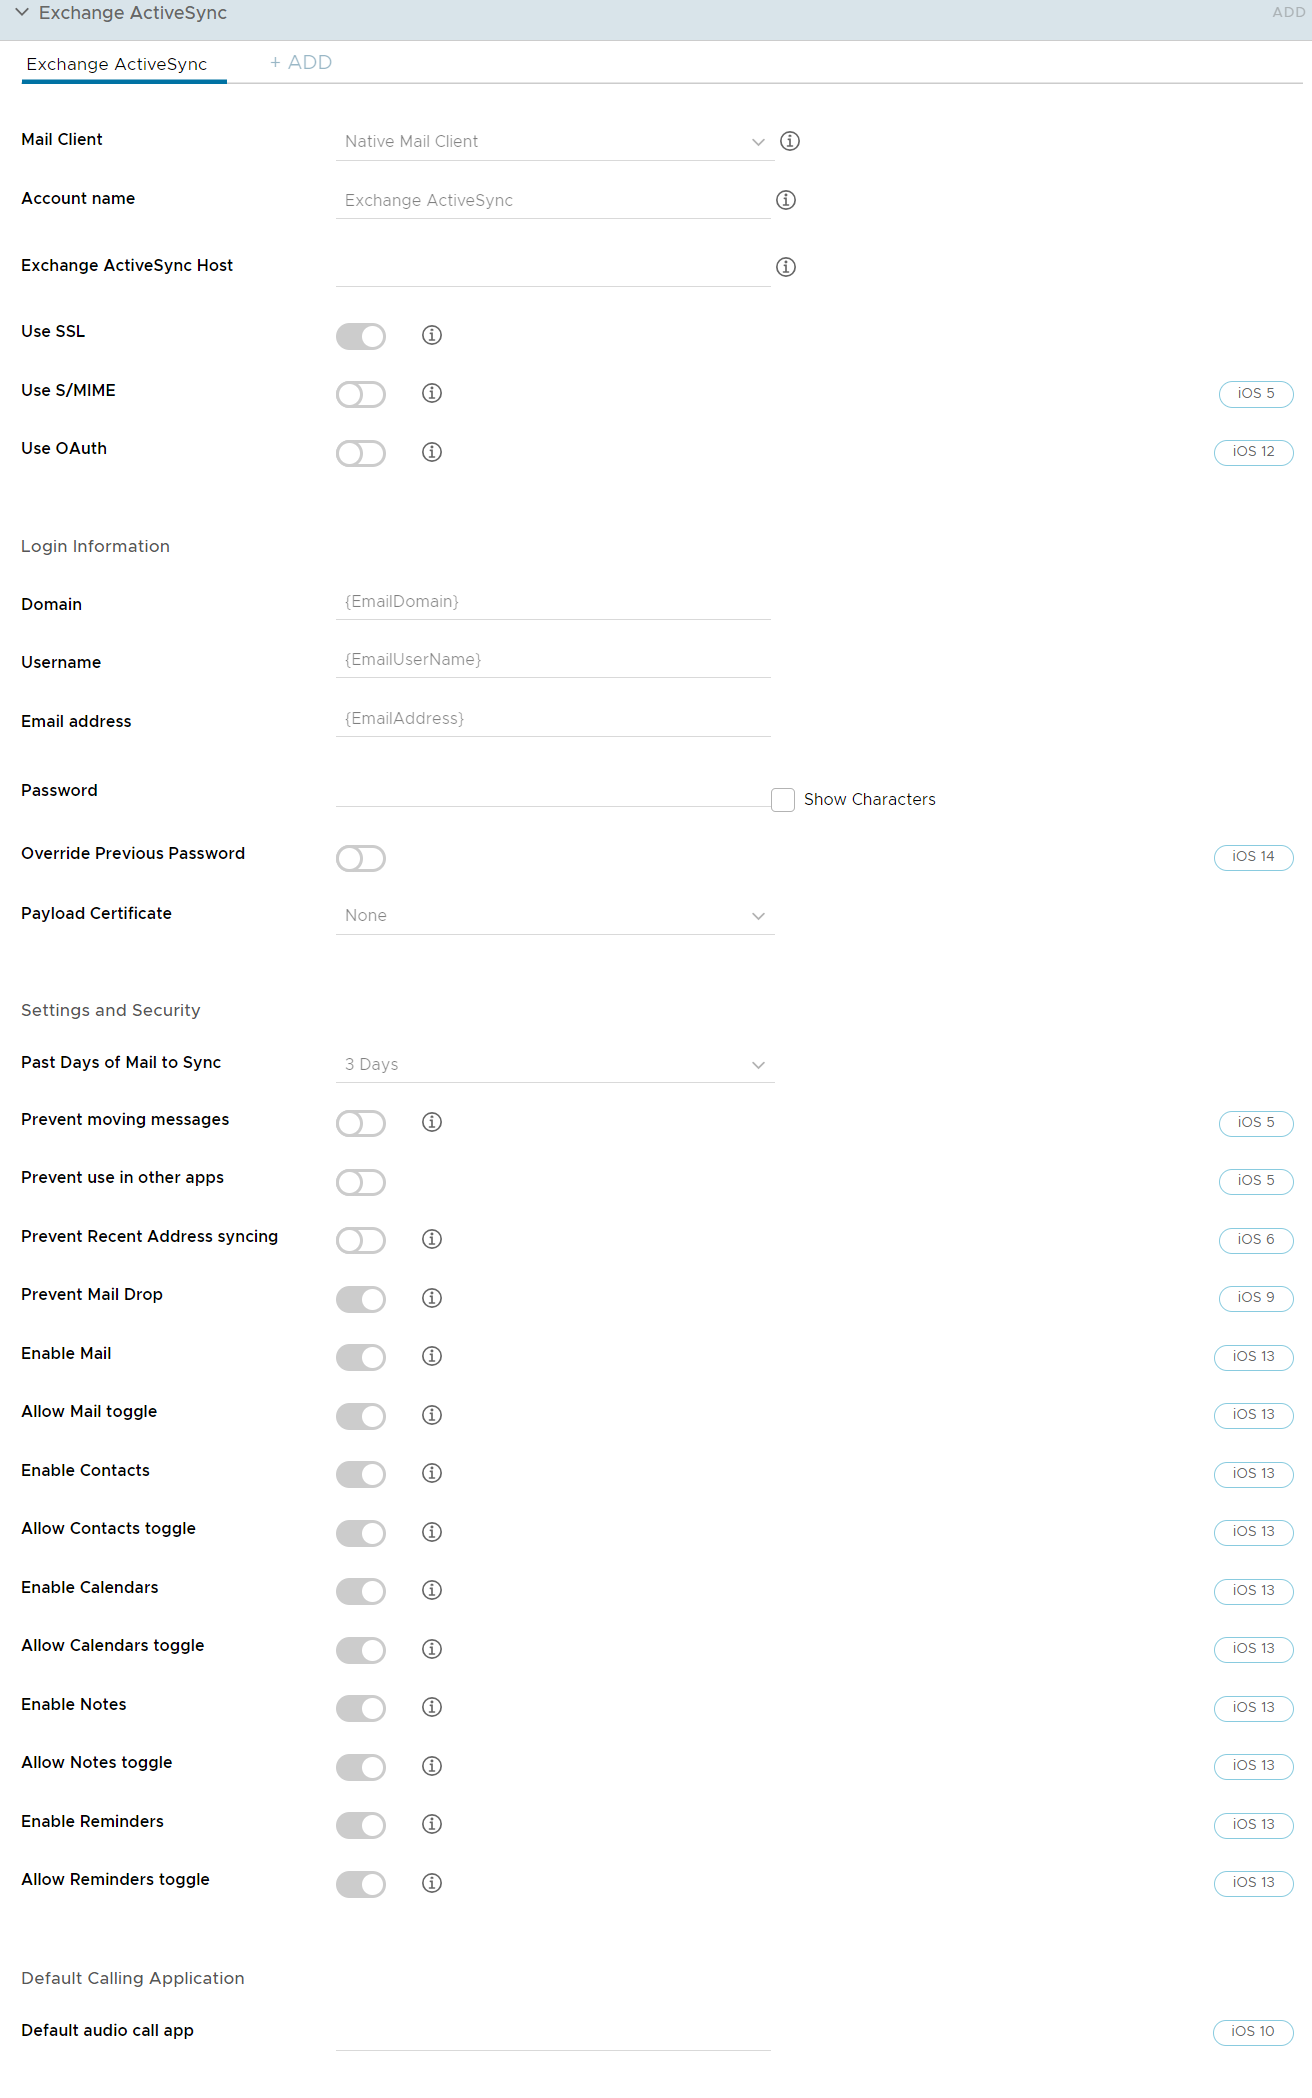
Task: Click the Domain input field
Action: [553, 602]
